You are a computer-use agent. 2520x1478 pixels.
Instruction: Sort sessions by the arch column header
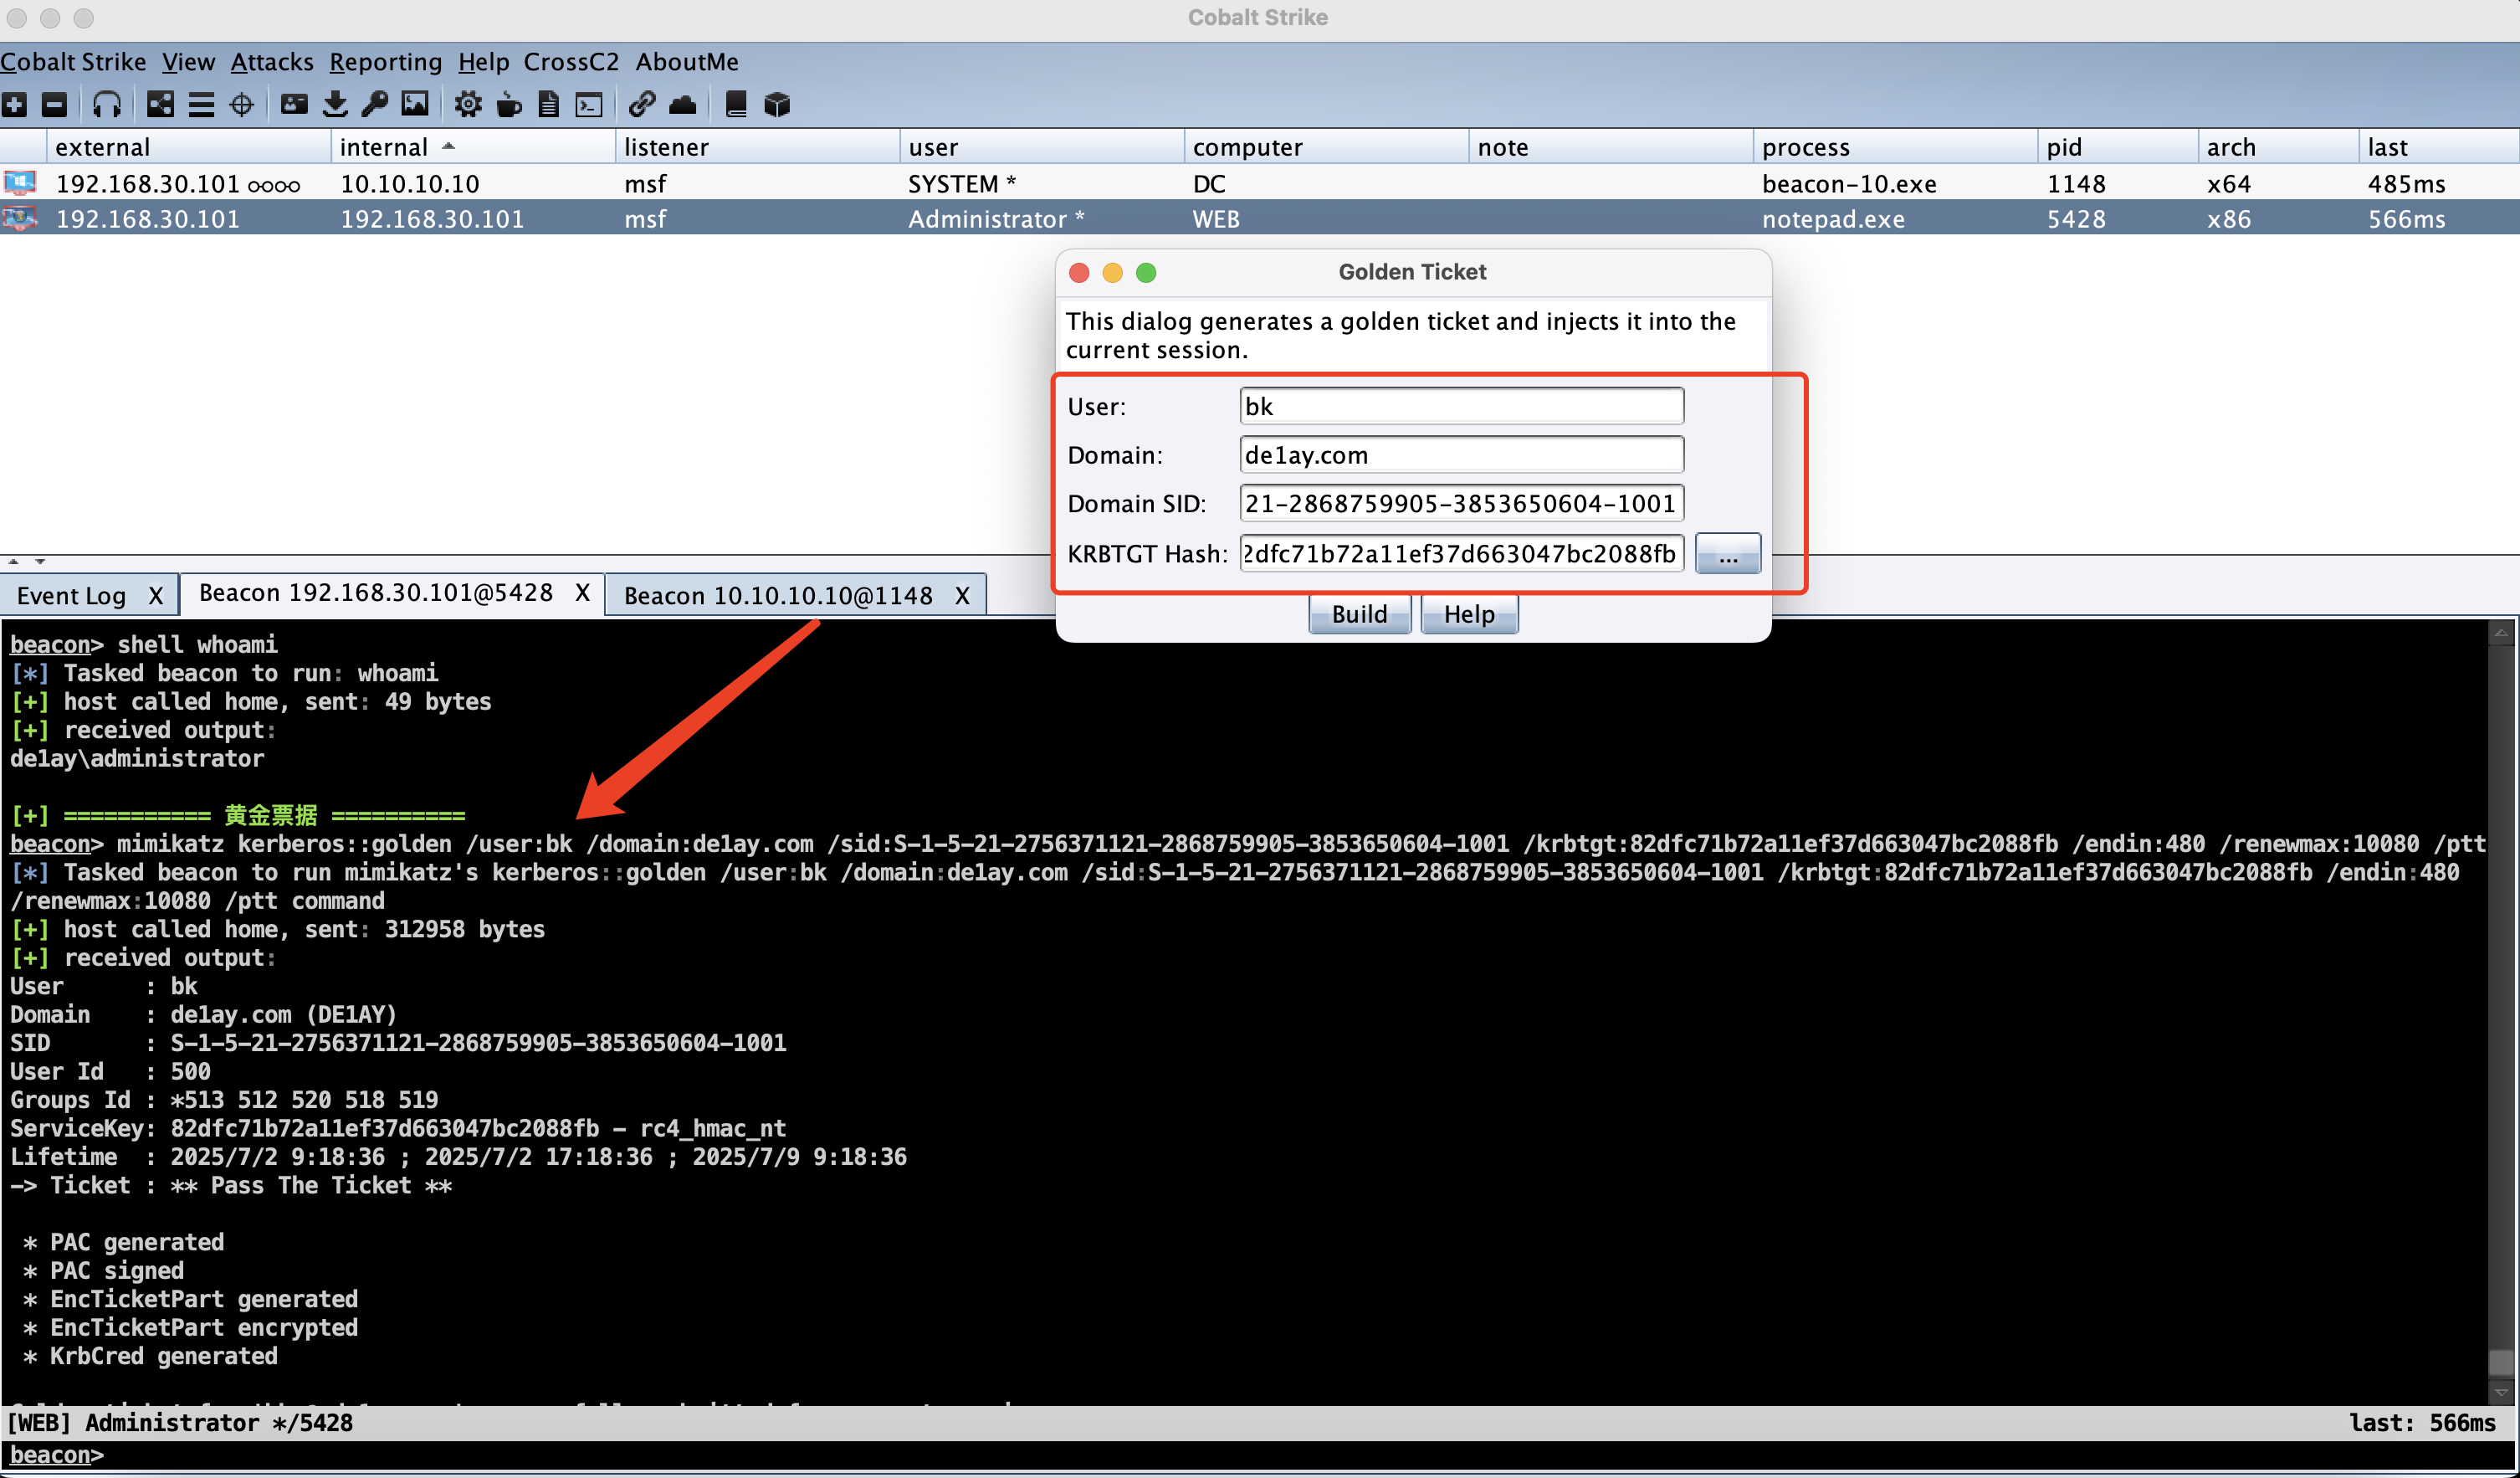coord(2278,147)
